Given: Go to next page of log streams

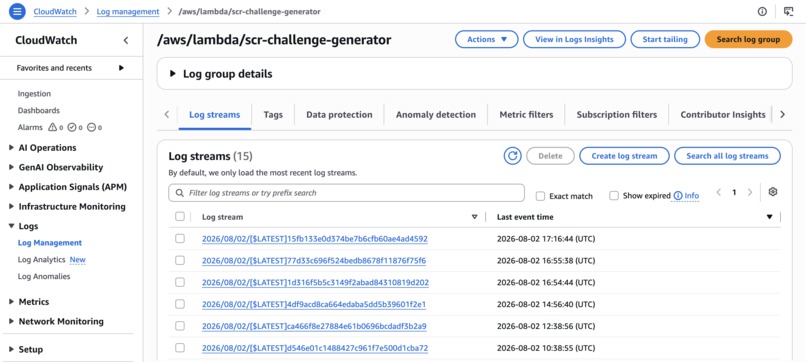Looking at the screenshot, I should [x=750, y=192].
